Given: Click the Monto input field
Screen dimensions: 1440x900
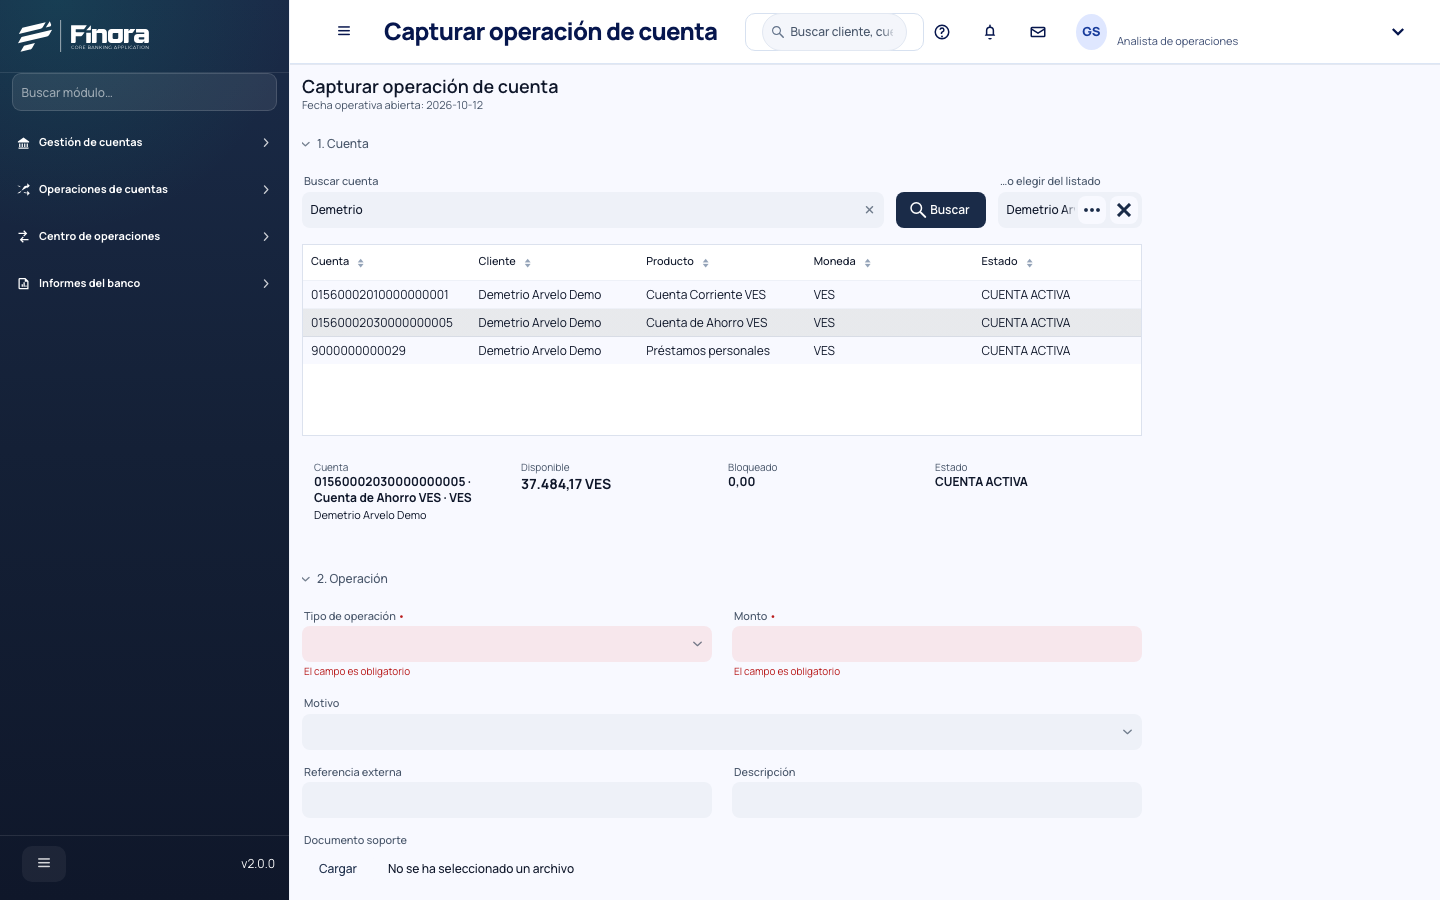Looking at the screenshot, I should 937,644.
